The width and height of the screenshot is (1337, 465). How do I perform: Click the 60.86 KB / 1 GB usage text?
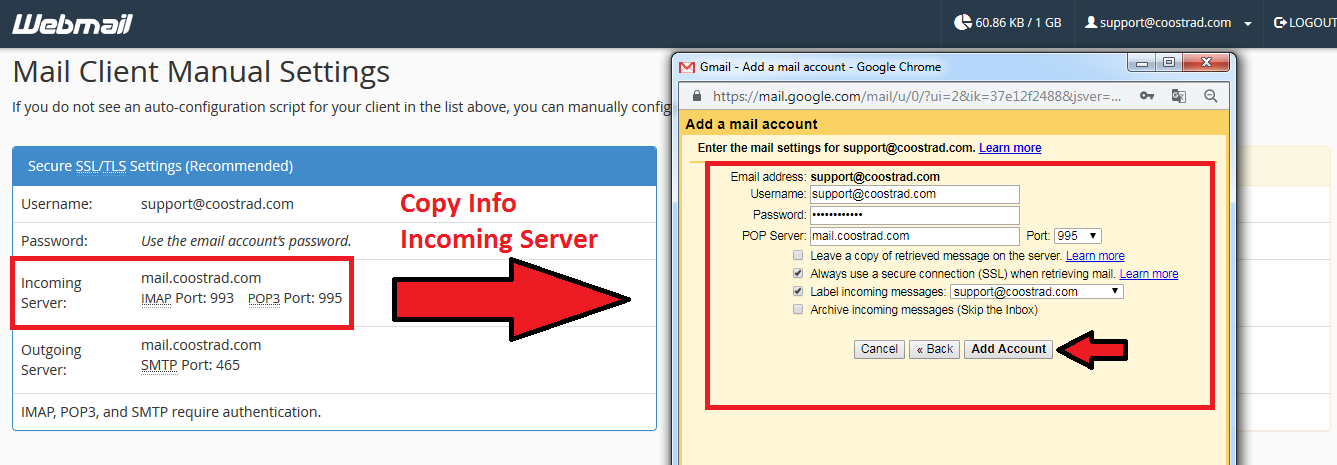(x=1018, y=23)
